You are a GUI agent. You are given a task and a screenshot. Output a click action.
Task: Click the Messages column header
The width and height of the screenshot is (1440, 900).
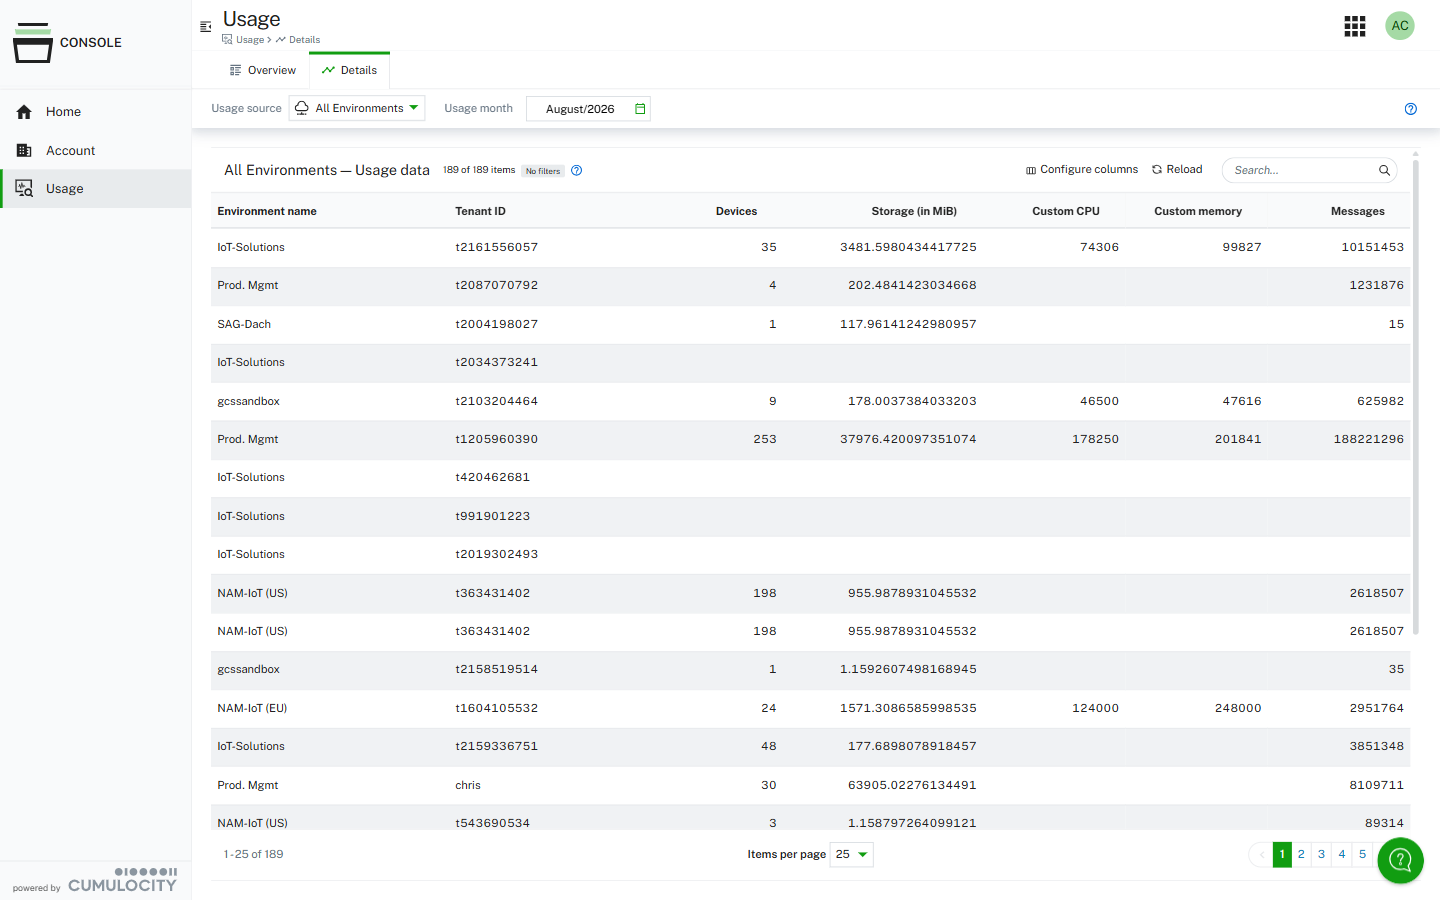point(1357,211)
